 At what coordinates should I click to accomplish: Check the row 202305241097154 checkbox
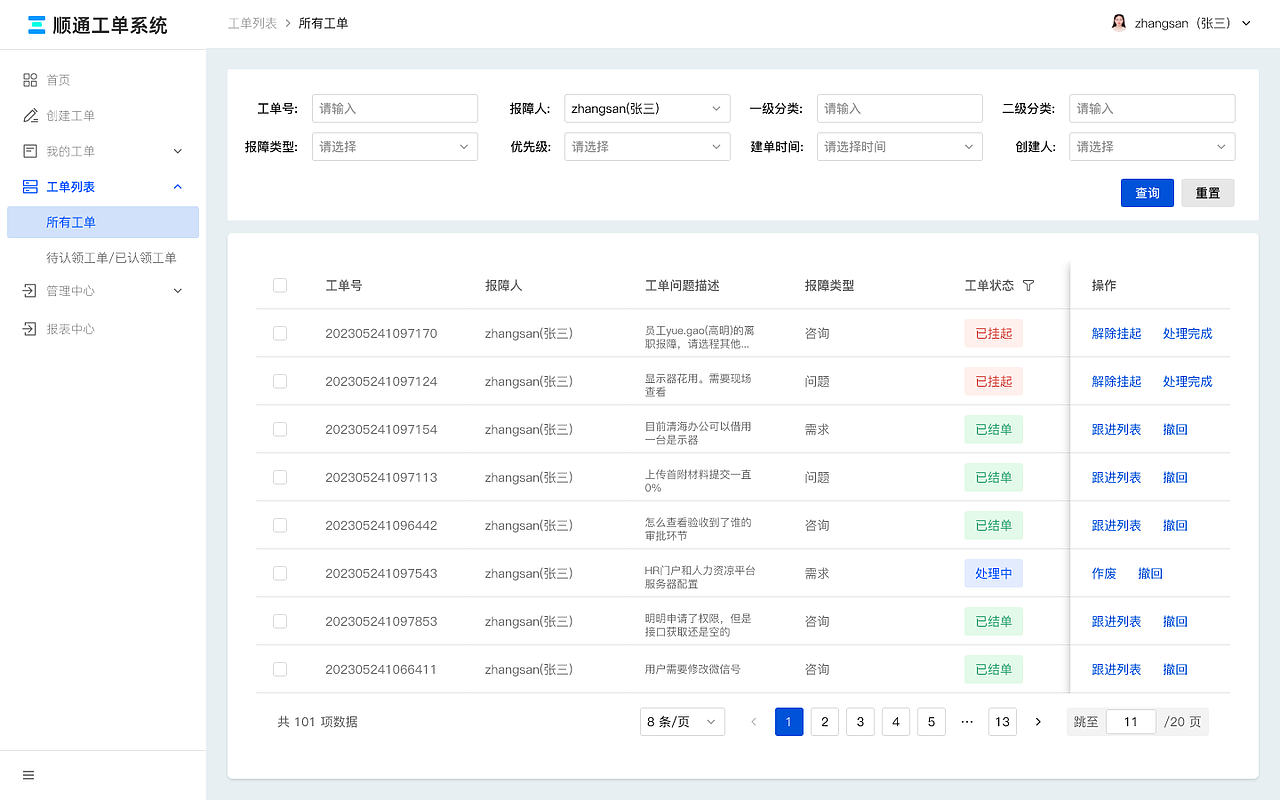tap(280, 430)
